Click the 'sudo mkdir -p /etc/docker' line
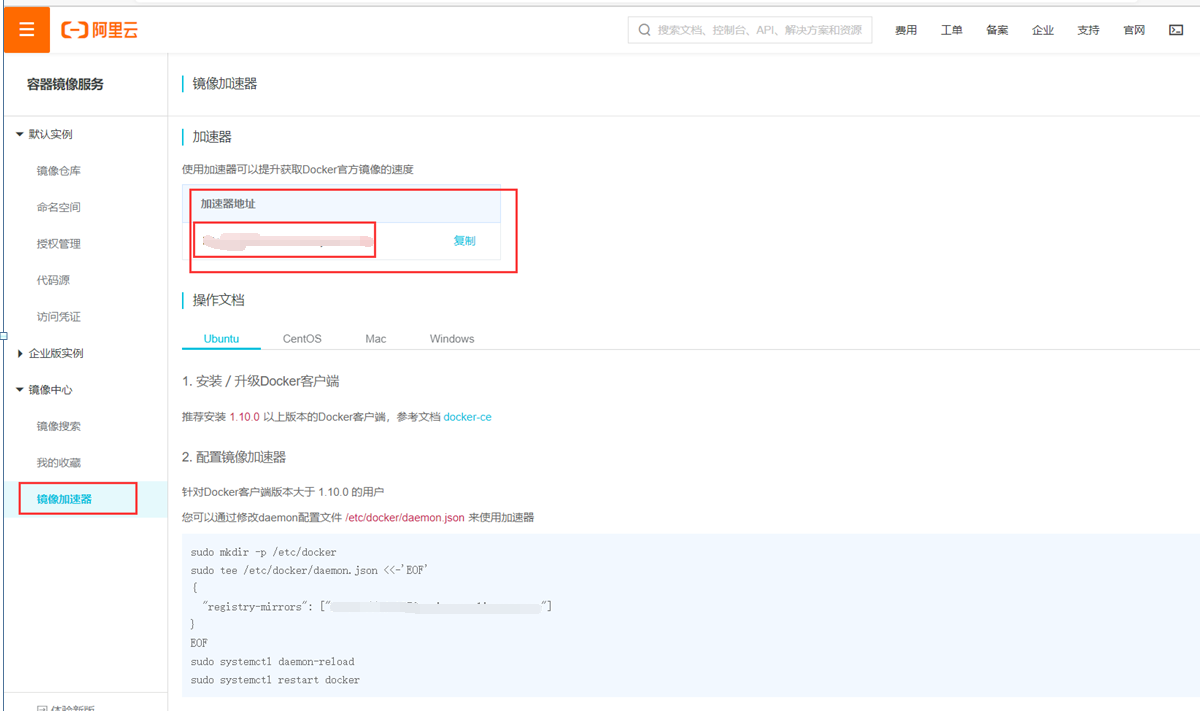 click(263, 552)
